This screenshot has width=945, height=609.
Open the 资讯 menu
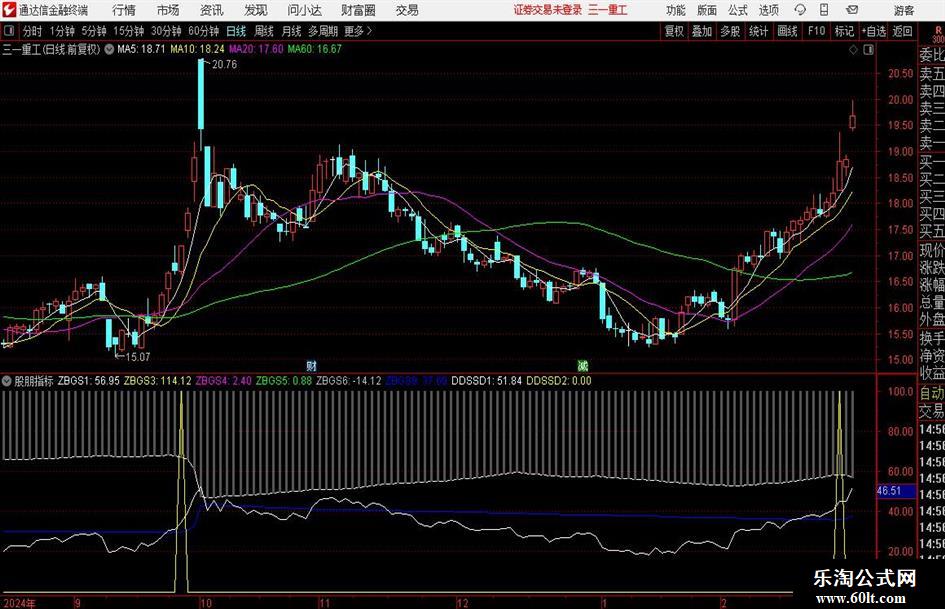click(x=212, y=10)
